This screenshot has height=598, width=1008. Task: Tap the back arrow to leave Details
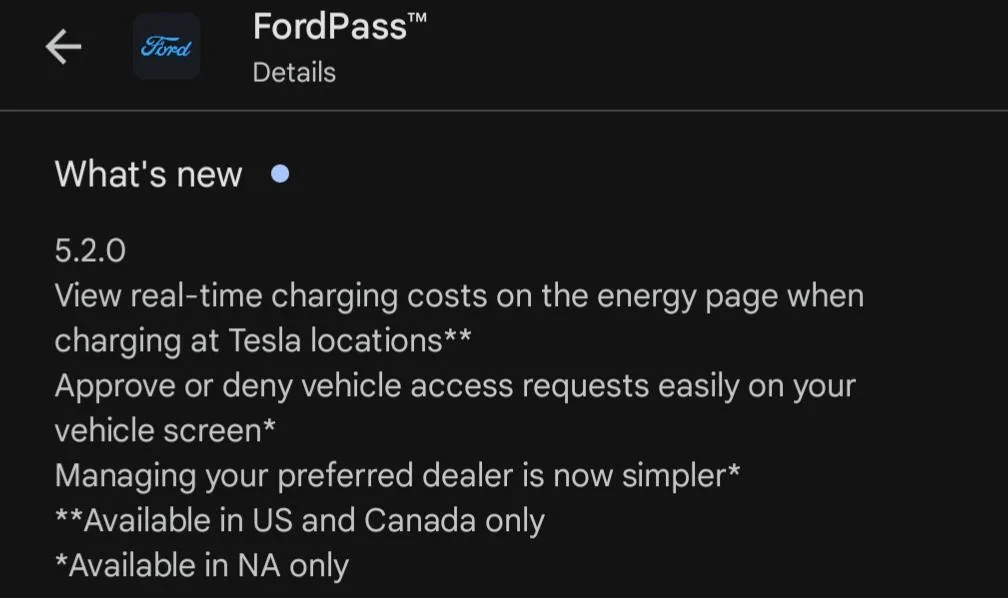[x=62, y=46]
